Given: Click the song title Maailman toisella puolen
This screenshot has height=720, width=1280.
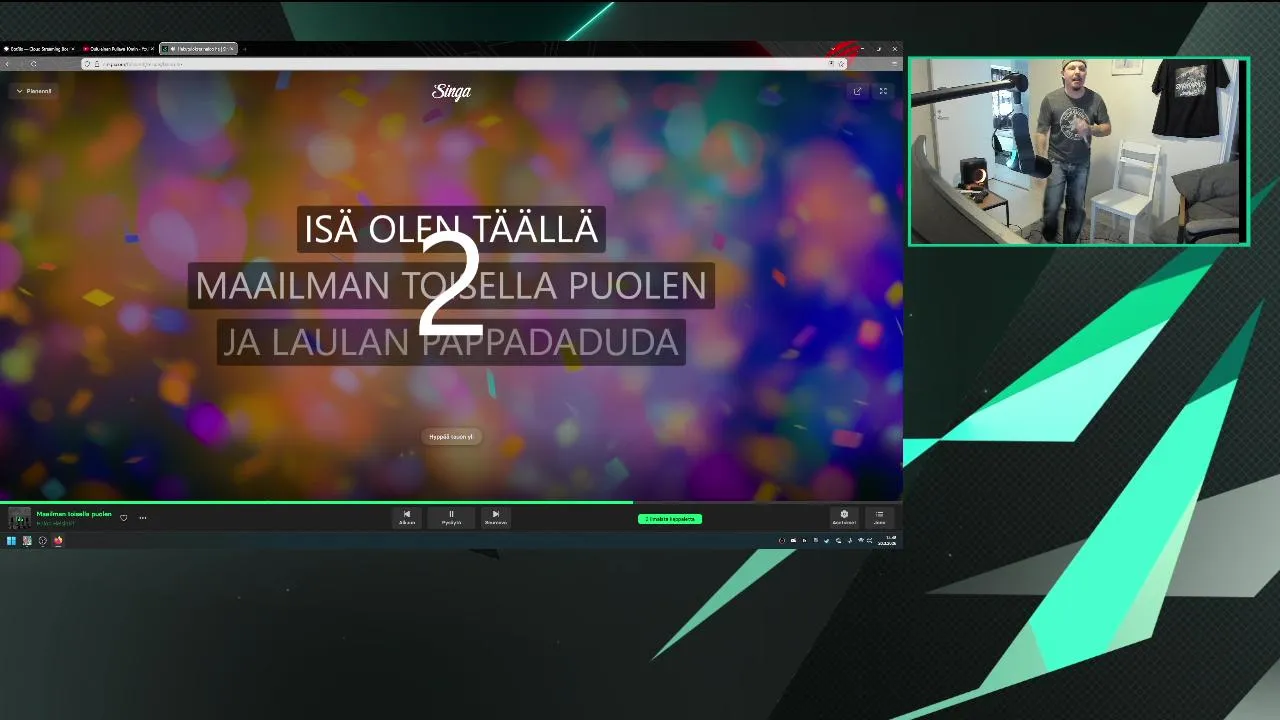Looking at the screenshot, I should click(x=74, y=514).
